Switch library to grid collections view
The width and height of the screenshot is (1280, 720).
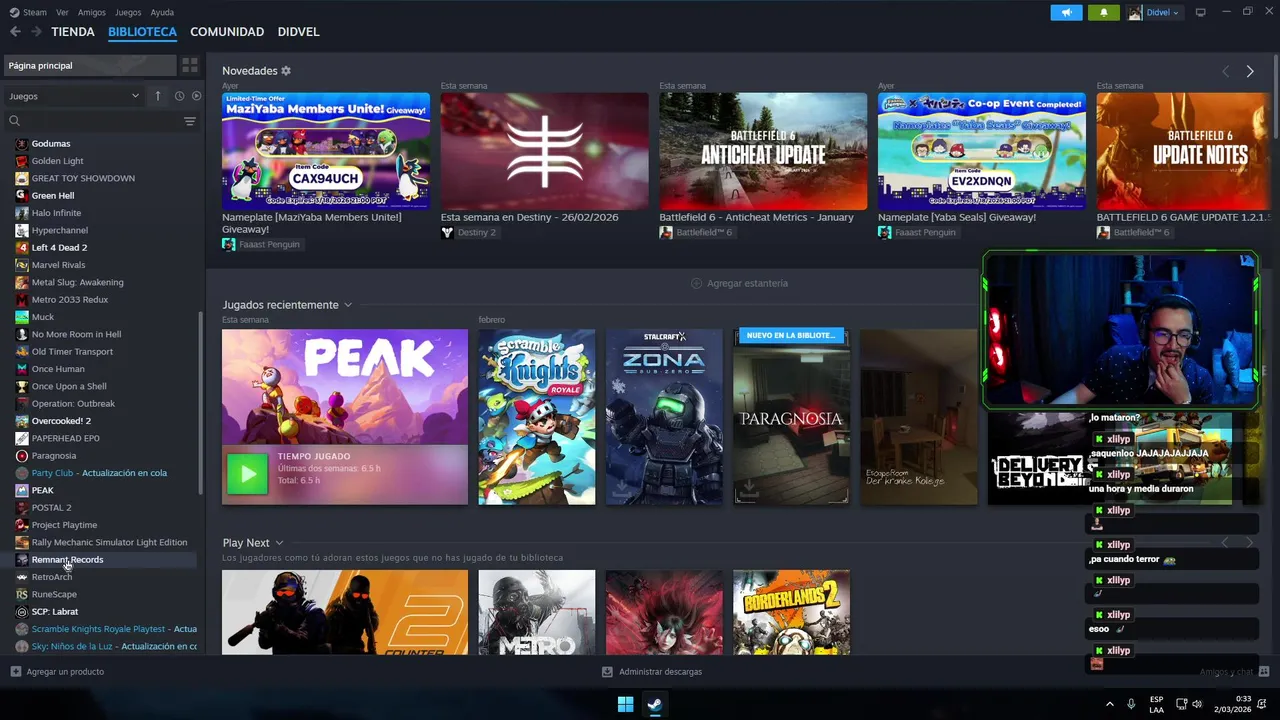[190, 65]
